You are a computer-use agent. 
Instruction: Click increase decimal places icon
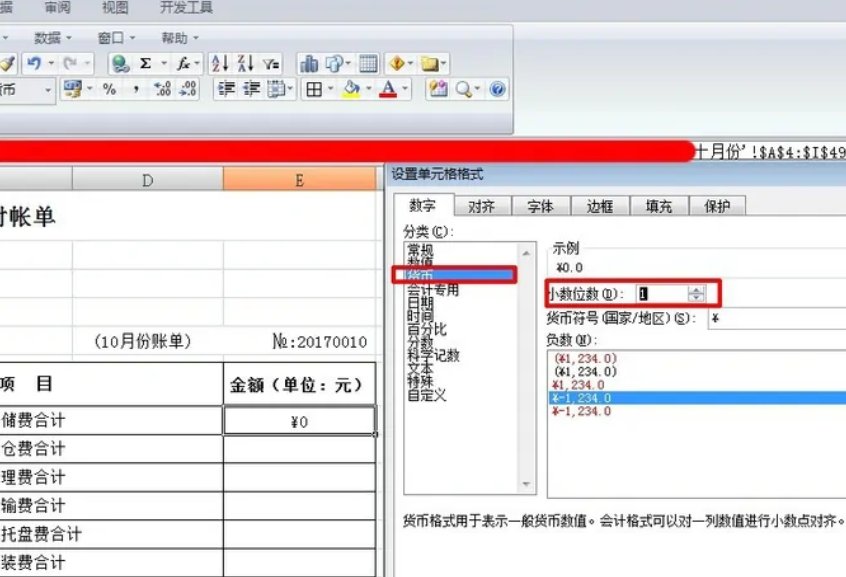(162, 89)
